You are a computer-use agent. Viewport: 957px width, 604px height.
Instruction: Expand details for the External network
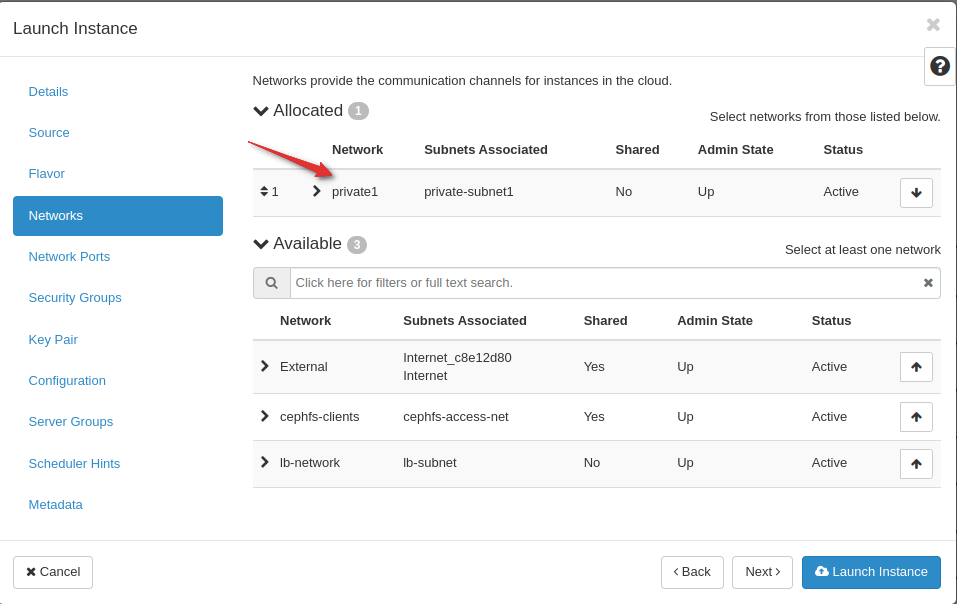pos(265,366)
